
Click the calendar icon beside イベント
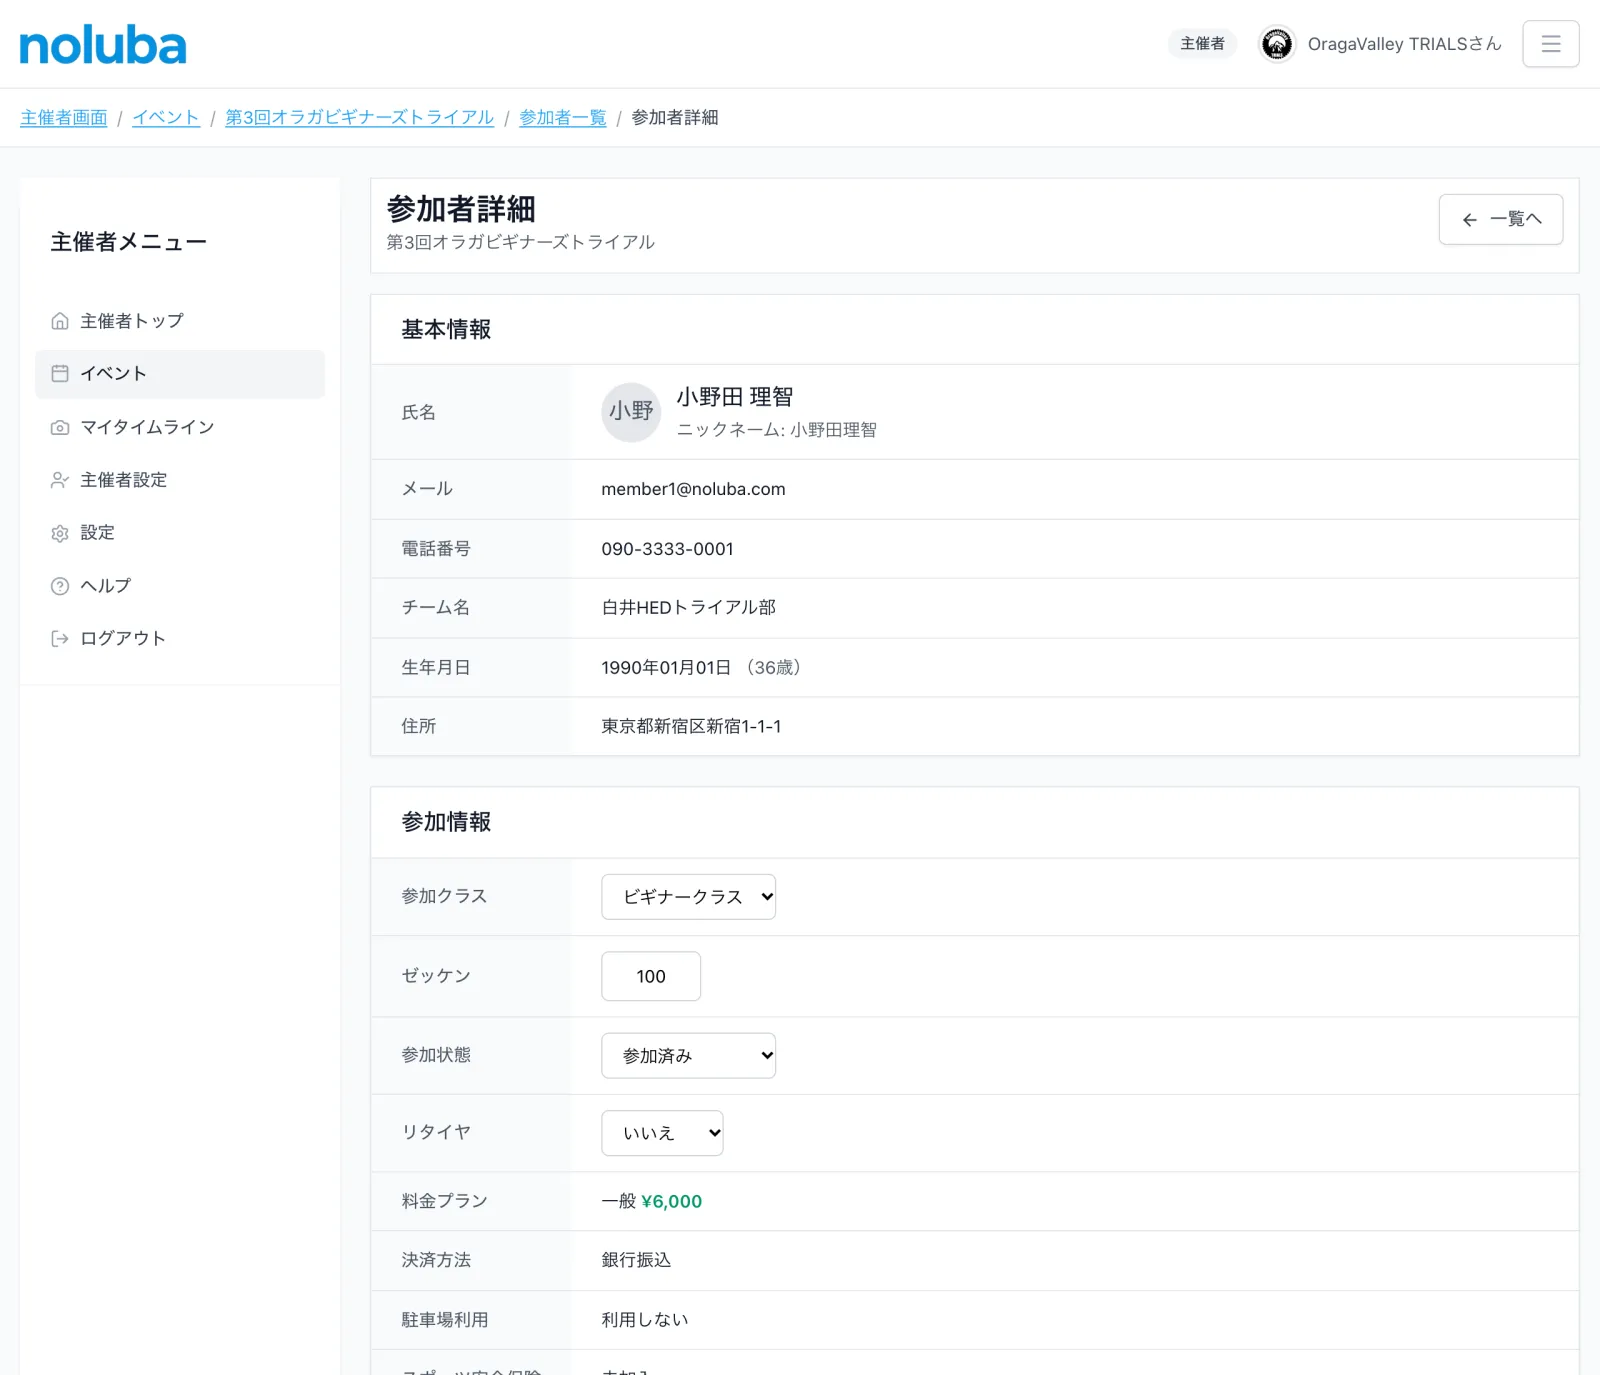[x=60, y=374]
